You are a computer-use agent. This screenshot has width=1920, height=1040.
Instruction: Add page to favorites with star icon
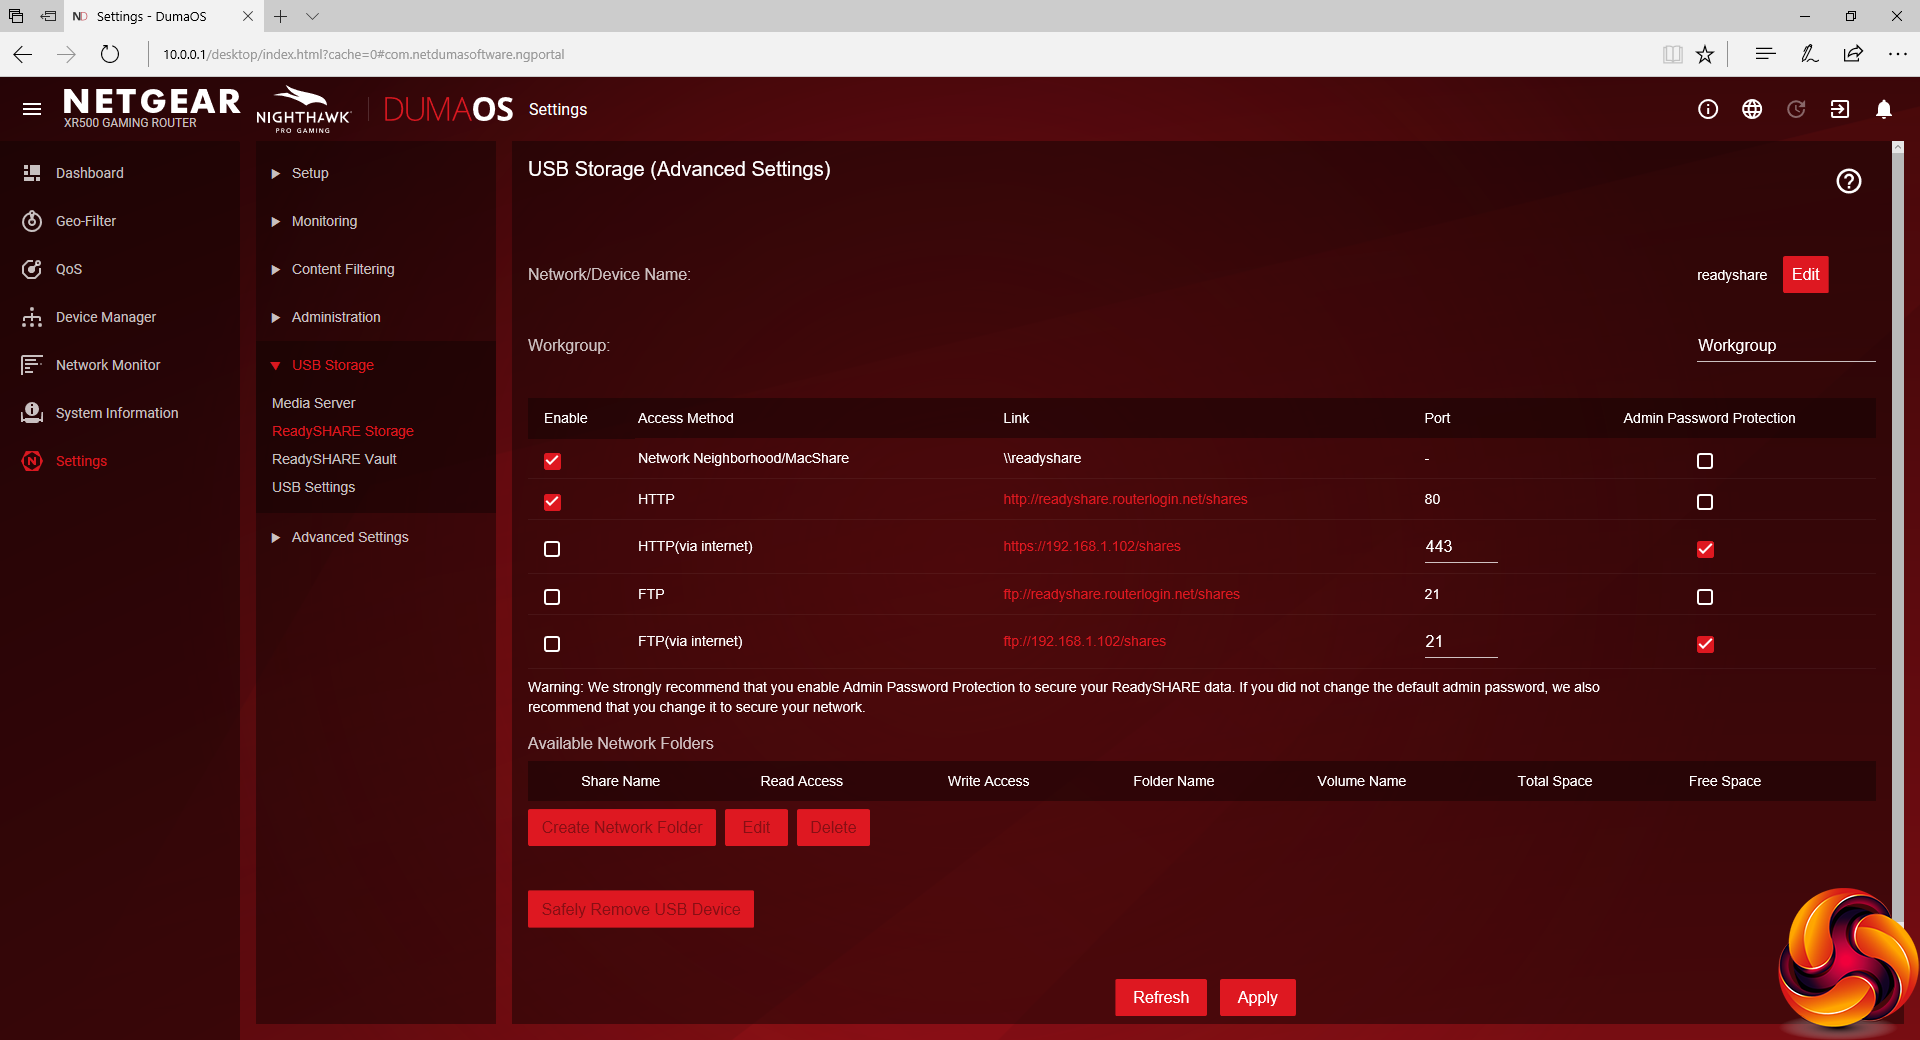pos(1705,54)
